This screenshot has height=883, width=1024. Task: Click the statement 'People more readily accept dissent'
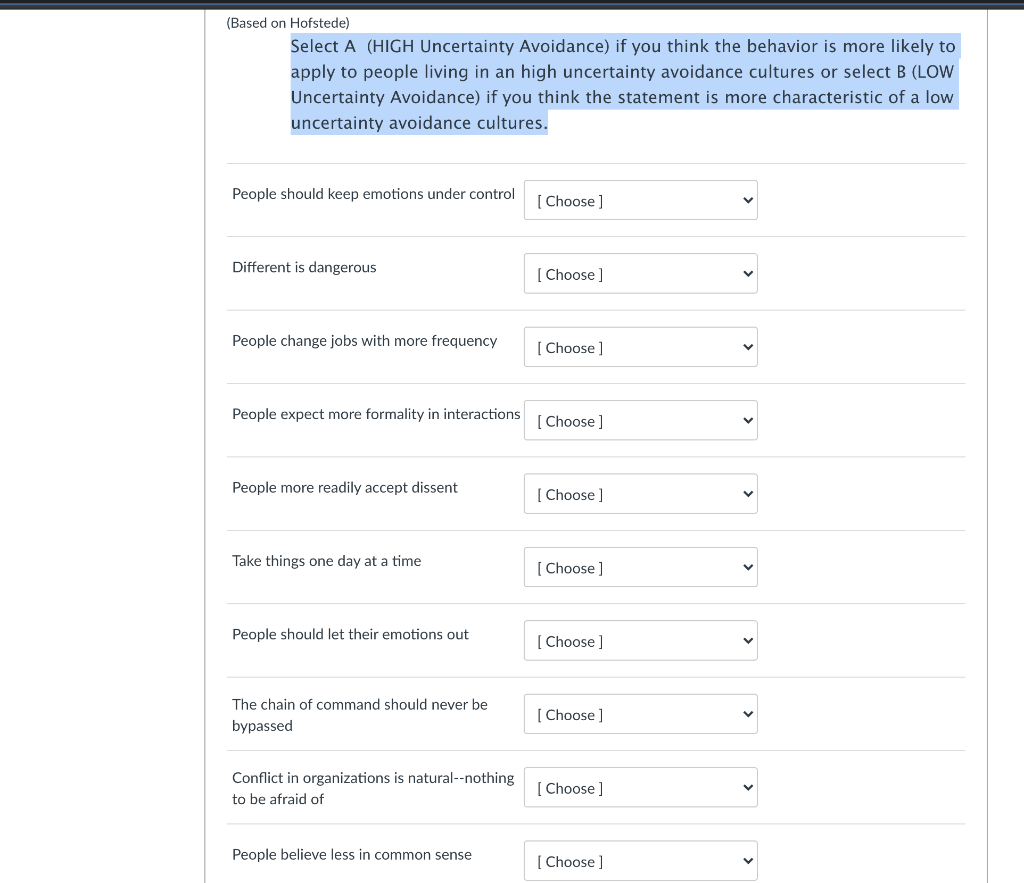point(345,487)
